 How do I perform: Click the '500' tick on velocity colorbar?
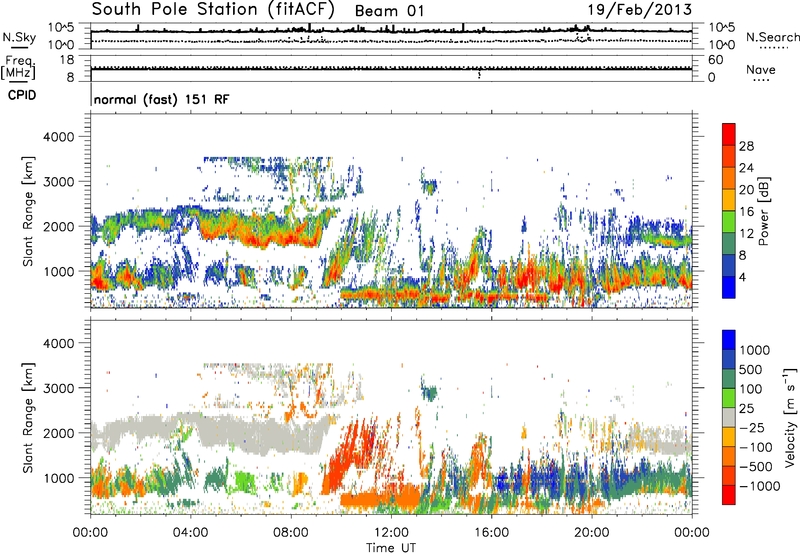(751, 370)
